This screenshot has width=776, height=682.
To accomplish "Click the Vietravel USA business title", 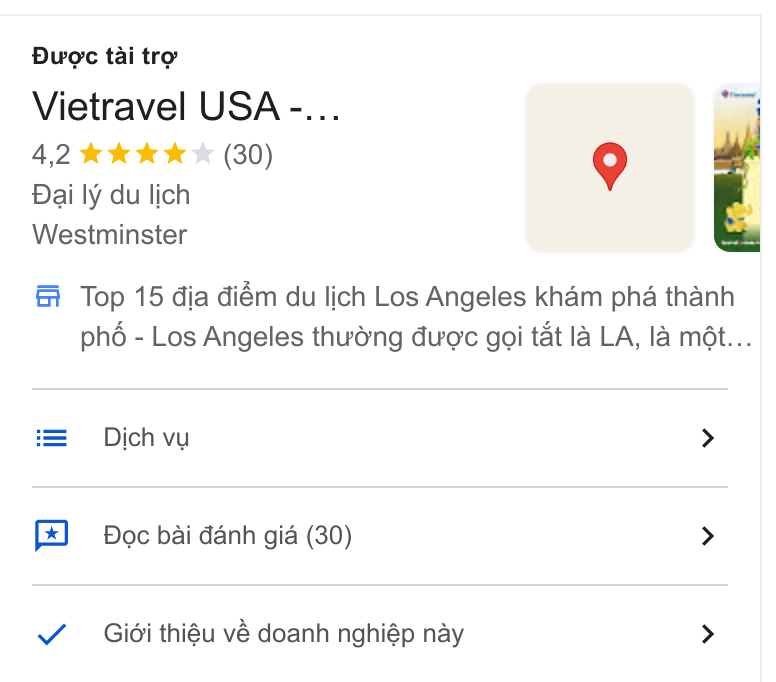I will [x=186, y=106].
